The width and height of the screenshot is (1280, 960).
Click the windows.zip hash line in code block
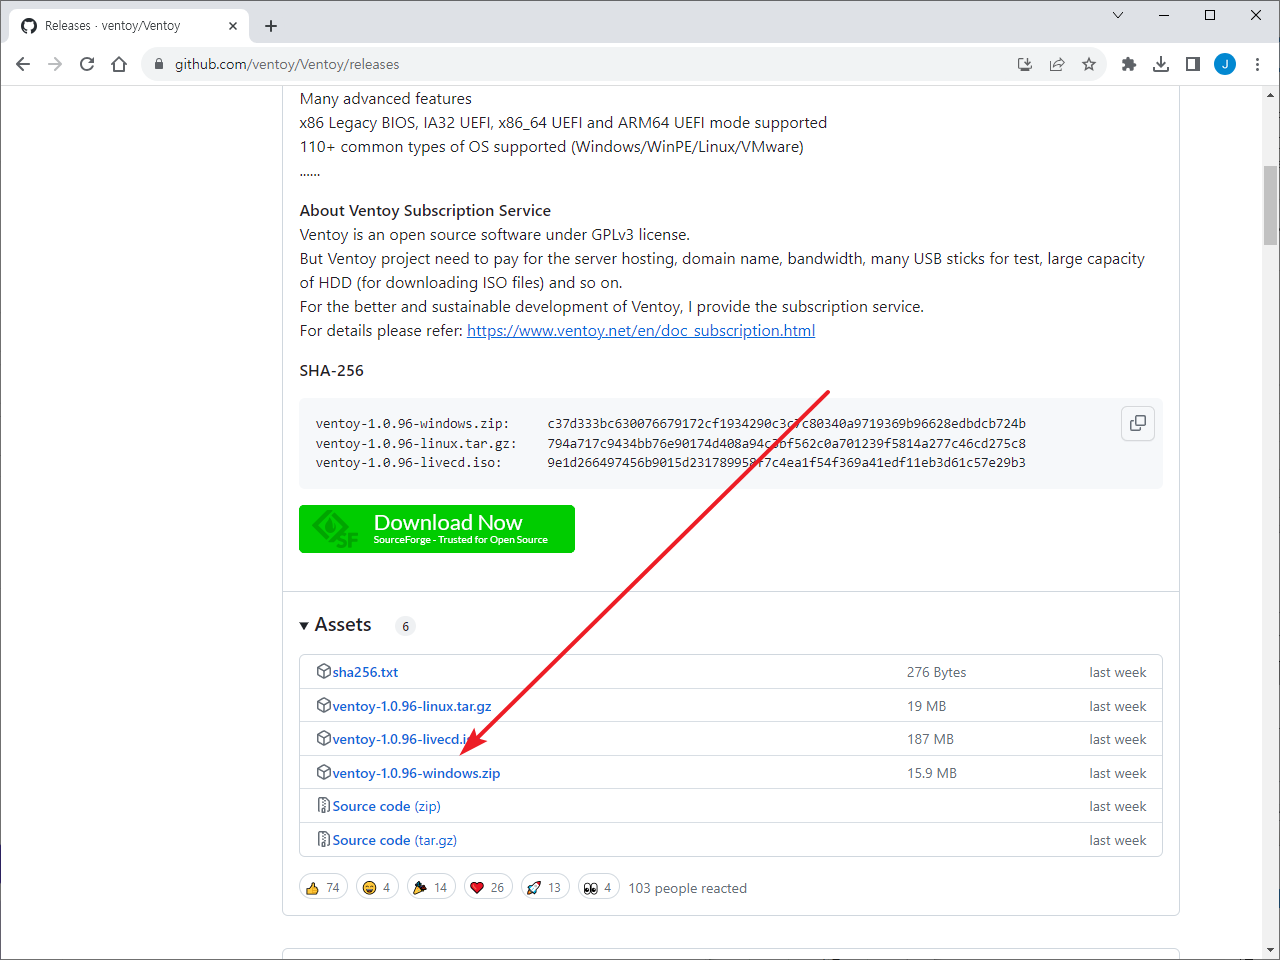pyautogui.click(x=670, y=424)
